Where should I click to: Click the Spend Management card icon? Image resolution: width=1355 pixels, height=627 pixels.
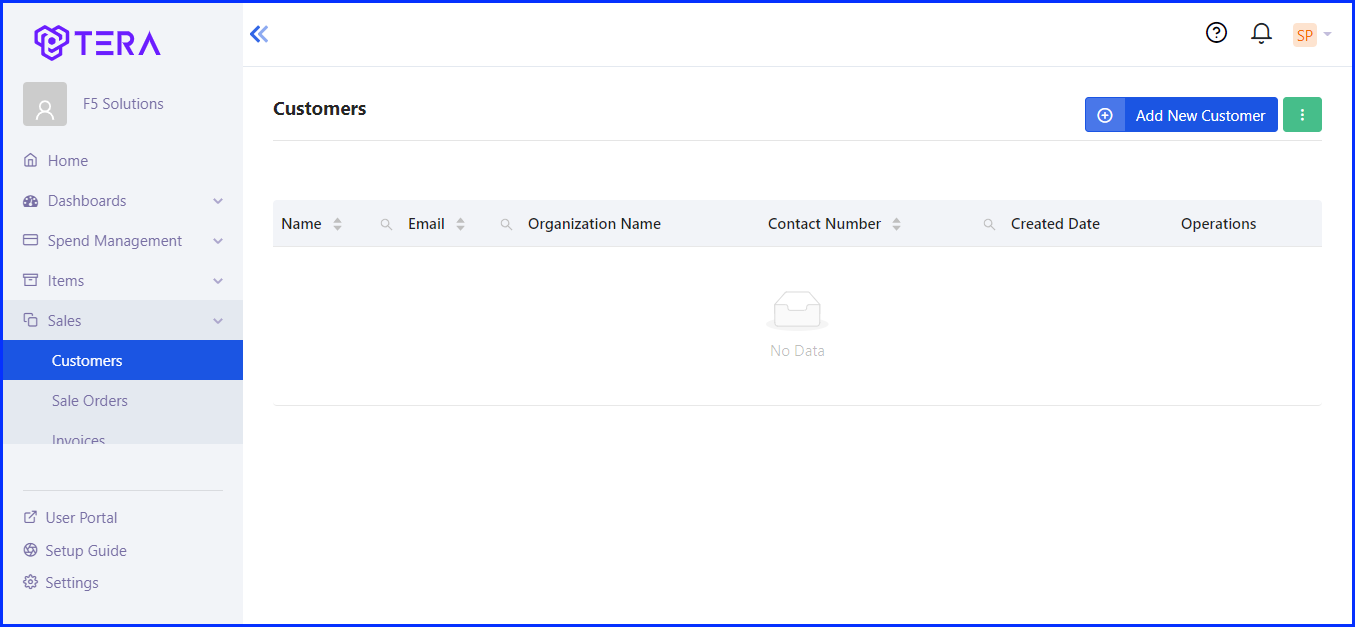pos(30,241)
